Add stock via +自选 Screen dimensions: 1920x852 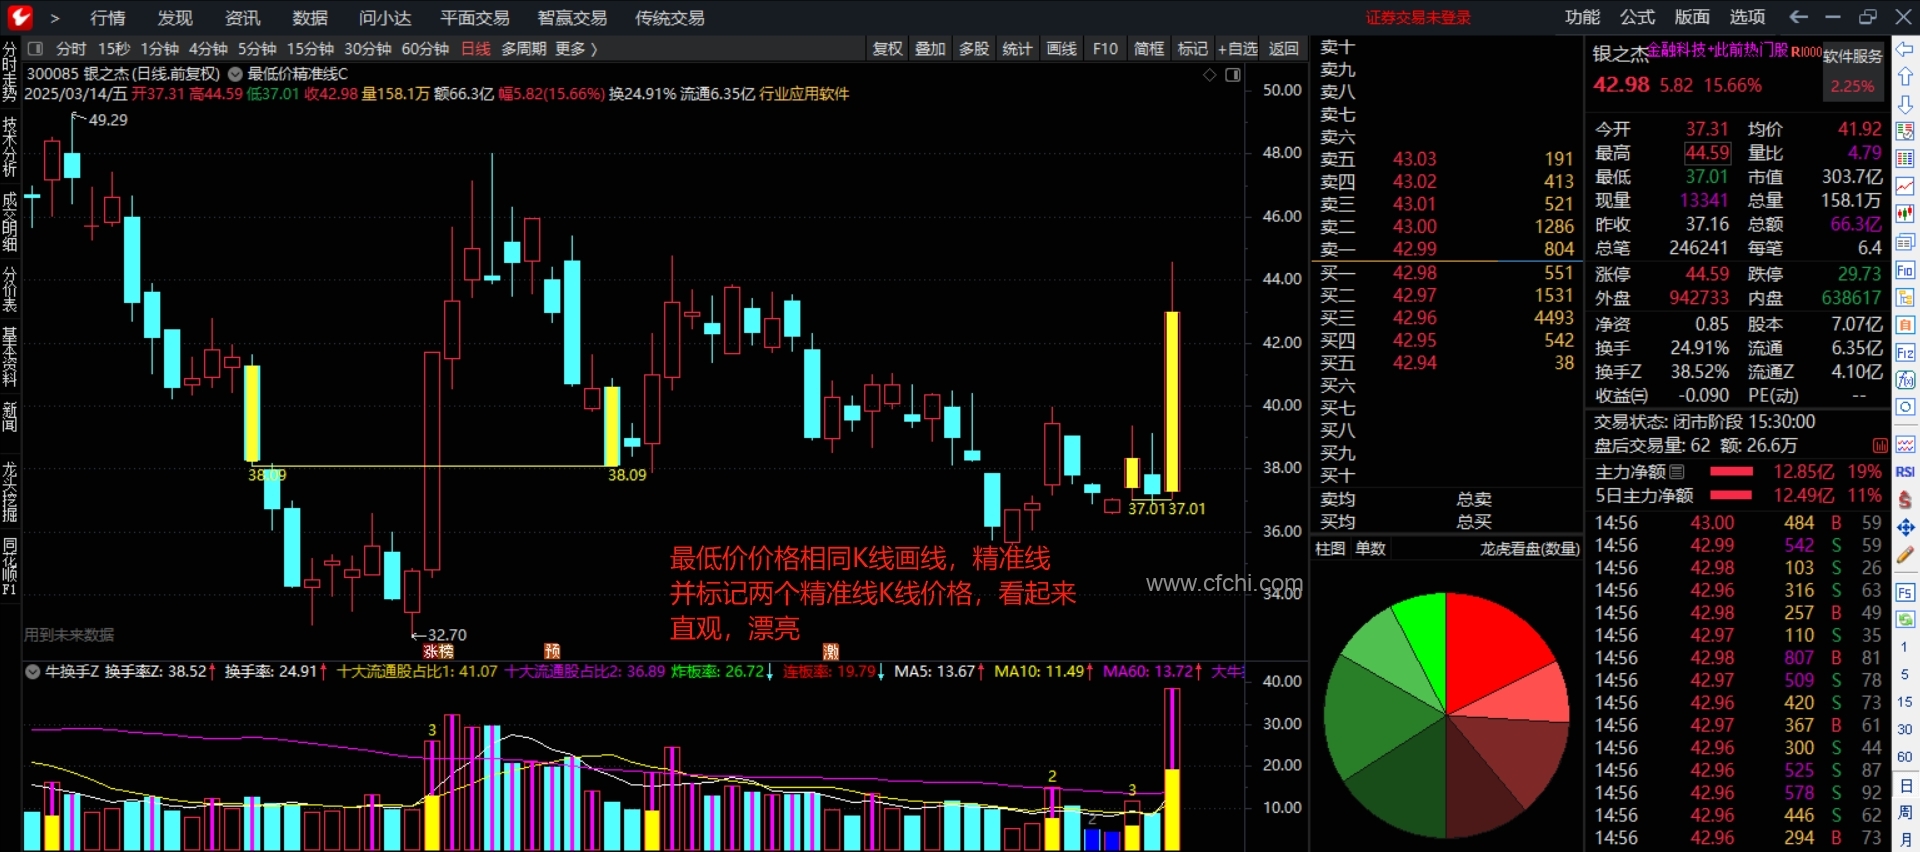click(1238, 48)
